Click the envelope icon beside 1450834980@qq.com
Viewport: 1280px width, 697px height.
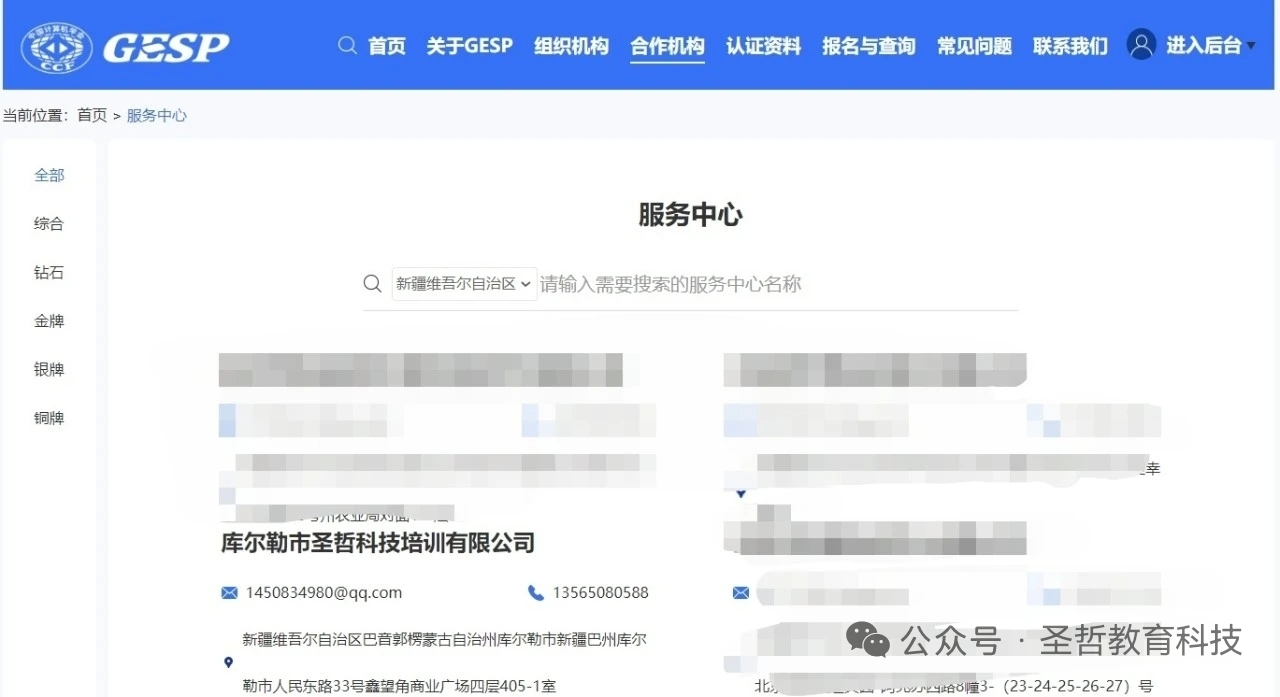pyautogui.click(x=229, y=593)
